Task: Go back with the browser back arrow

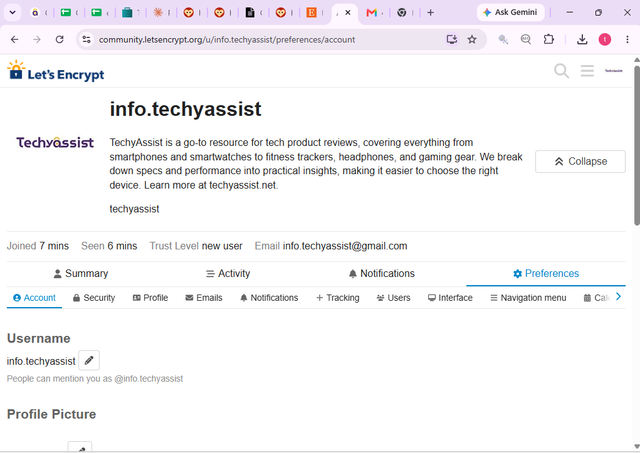Action: click(15, 40)
